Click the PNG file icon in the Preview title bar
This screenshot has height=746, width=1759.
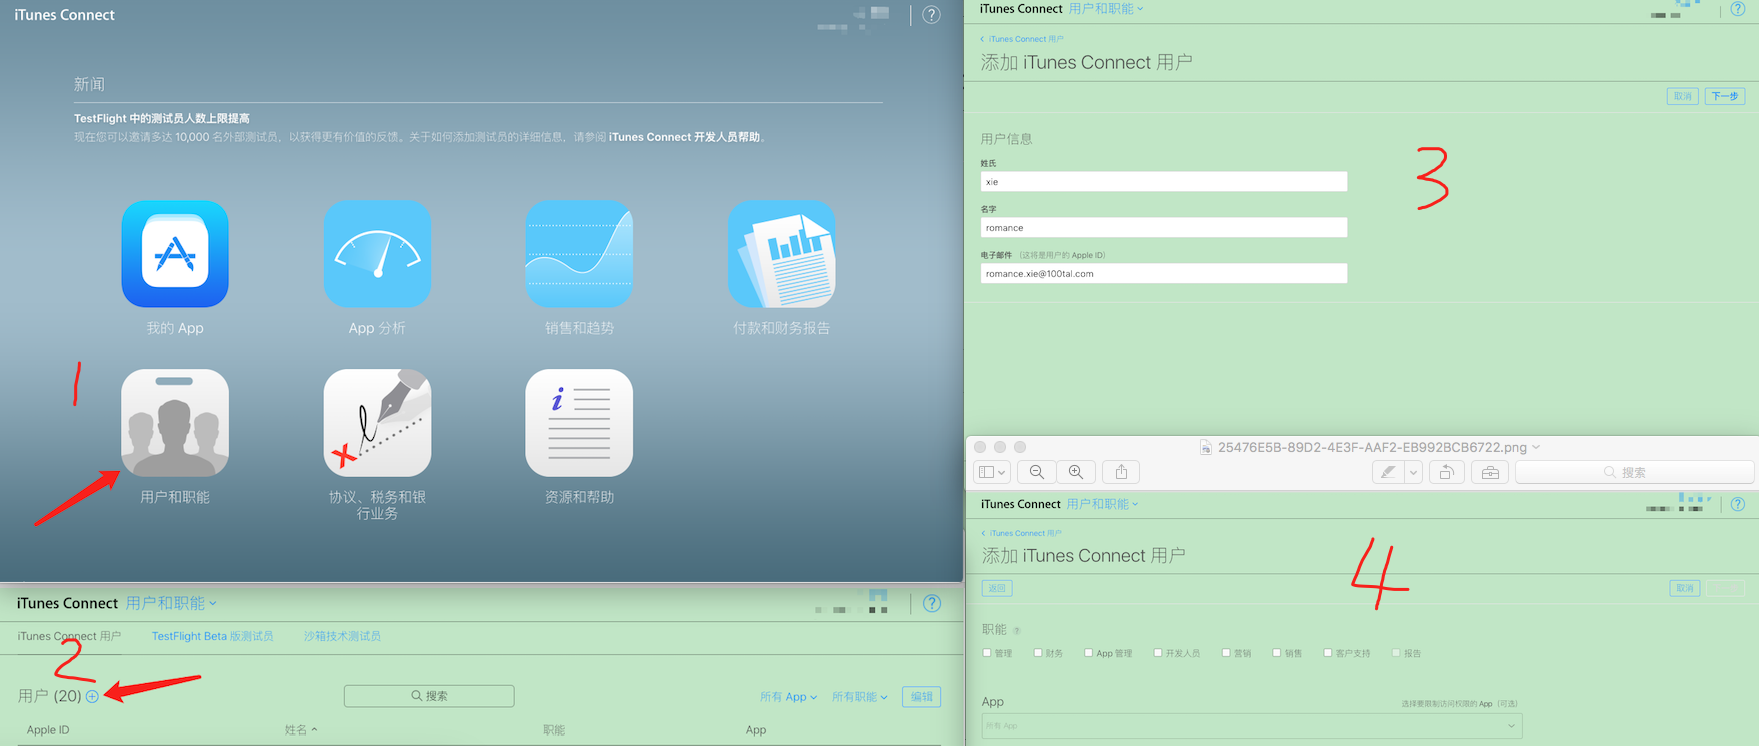coord(1206,447)
